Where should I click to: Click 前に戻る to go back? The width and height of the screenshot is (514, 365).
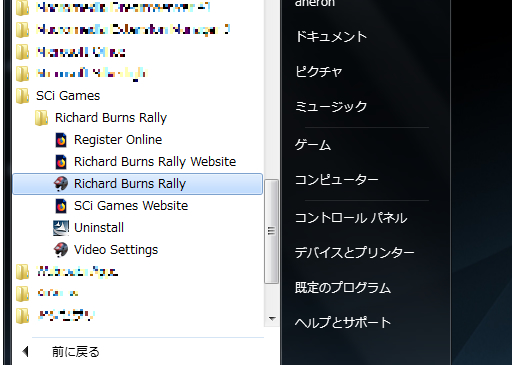click(76, 352)
